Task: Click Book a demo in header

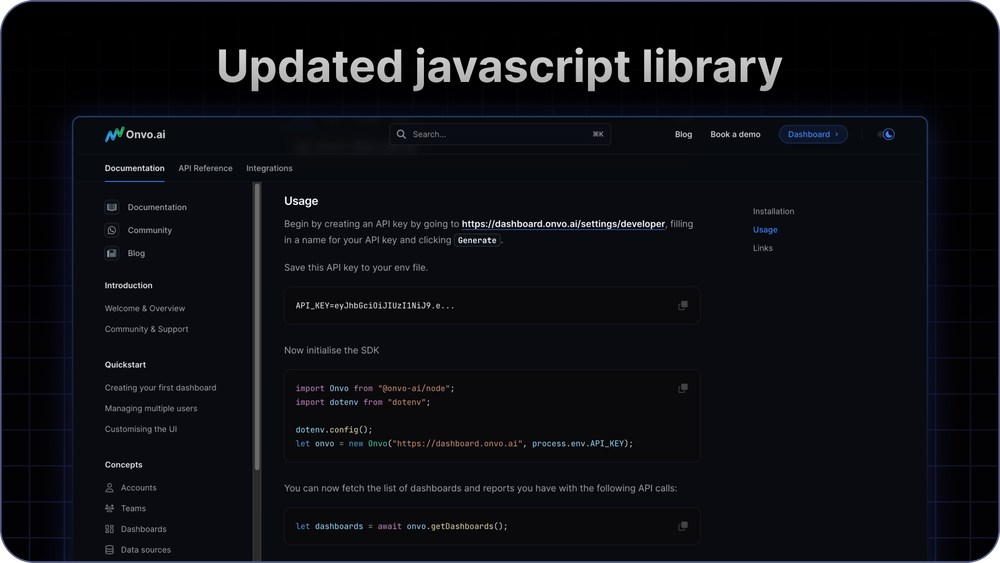Action: 735,134
